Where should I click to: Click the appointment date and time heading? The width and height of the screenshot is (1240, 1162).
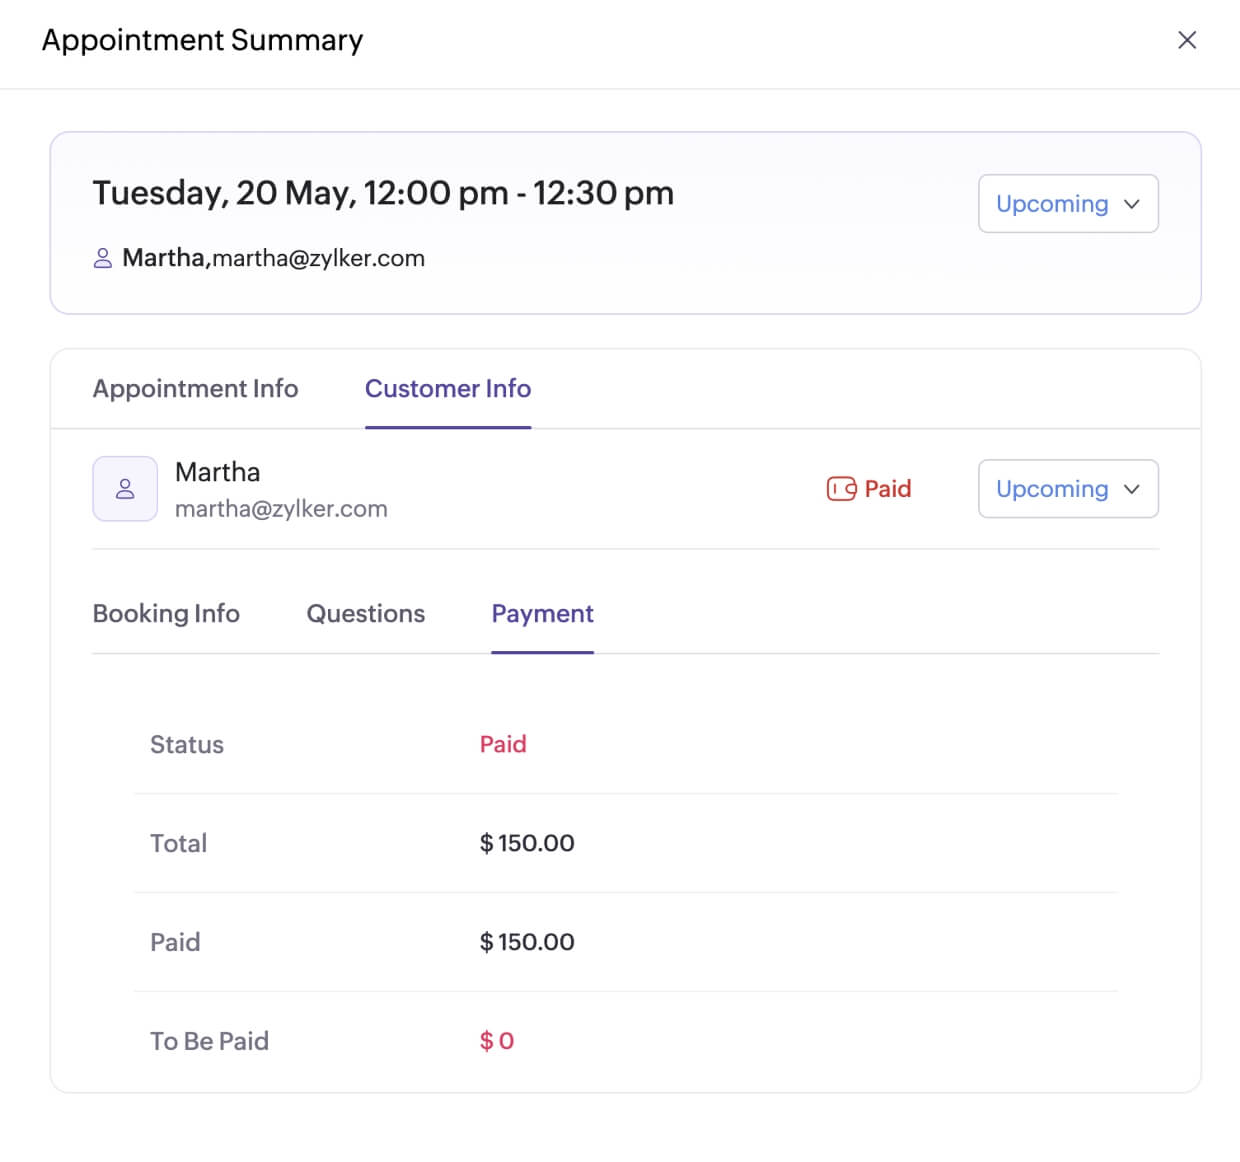point(383,193)
